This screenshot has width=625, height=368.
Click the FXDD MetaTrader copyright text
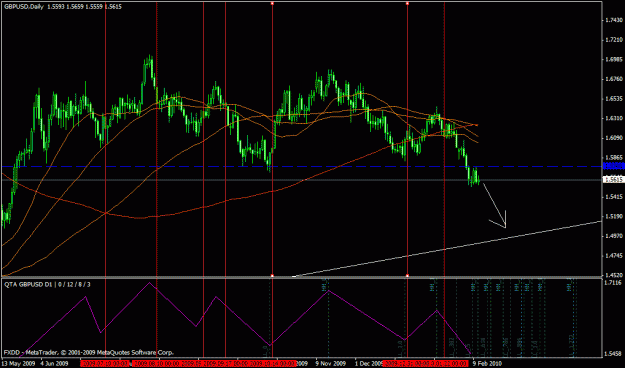point(88,353)
